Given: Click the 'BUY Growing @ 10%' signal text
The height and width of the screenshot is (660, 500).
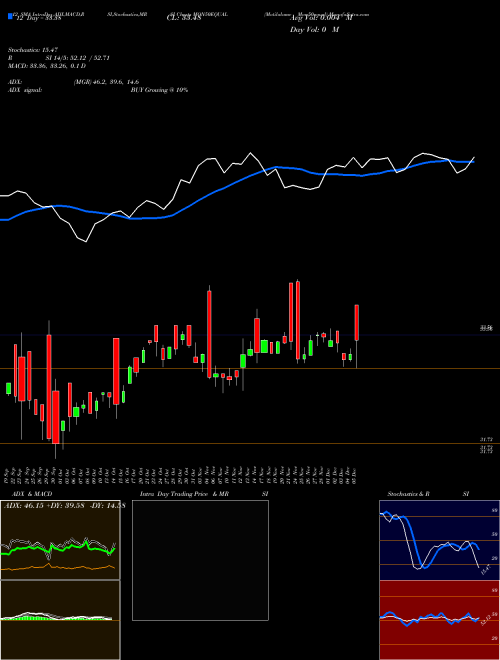Looking at the screenshot, I should (x=159, y=90).
